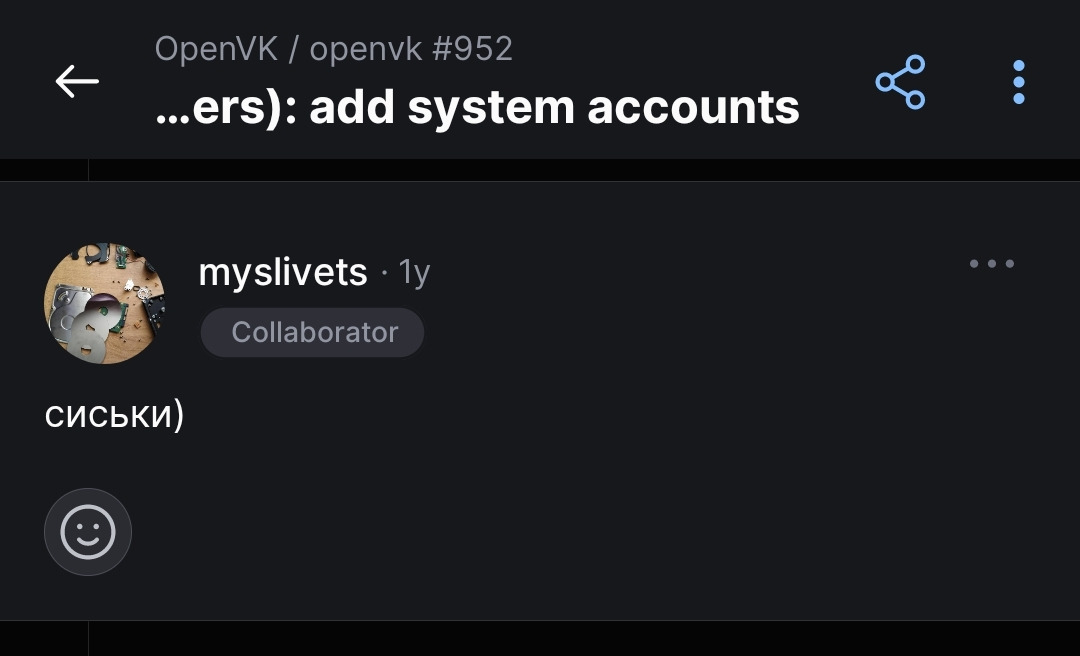Image resolution: width=1080 pixels, height=656 pixels.
Task: Tap the Collaborator badge
Action: (x=312, y=332)
